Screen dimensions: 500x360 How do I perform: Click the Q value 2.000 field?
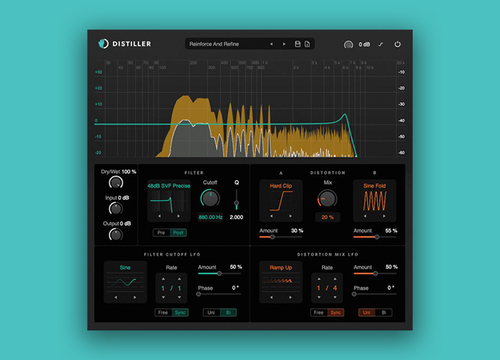click(x=236, y=217)
